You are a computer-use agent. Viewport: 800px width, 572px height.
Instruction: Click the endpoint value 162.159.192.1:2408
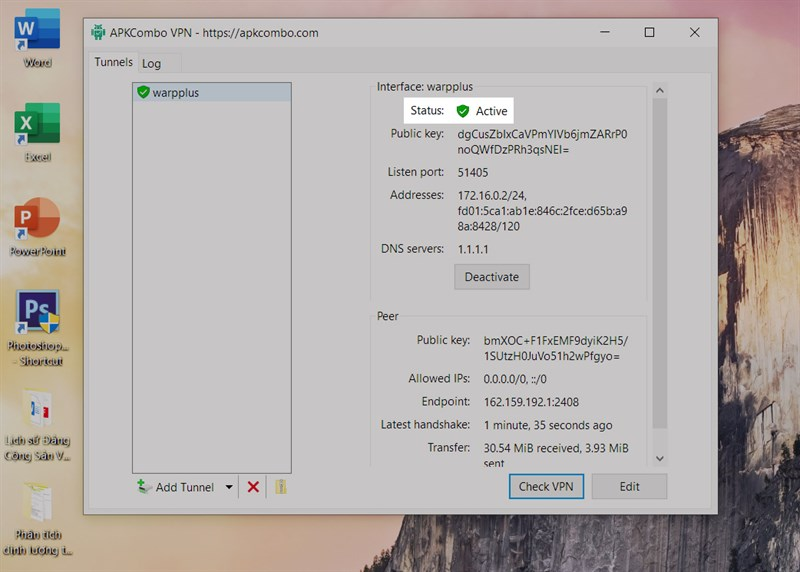[531, 402]
